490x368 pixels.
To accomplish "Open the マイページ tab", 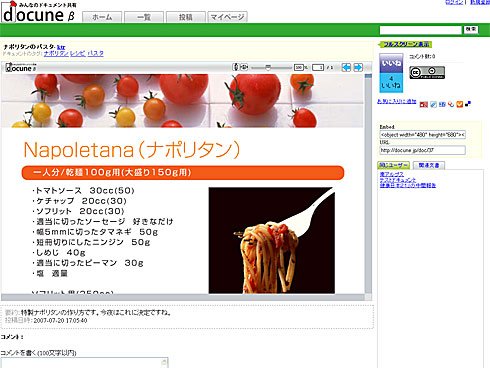I will 227,17.
